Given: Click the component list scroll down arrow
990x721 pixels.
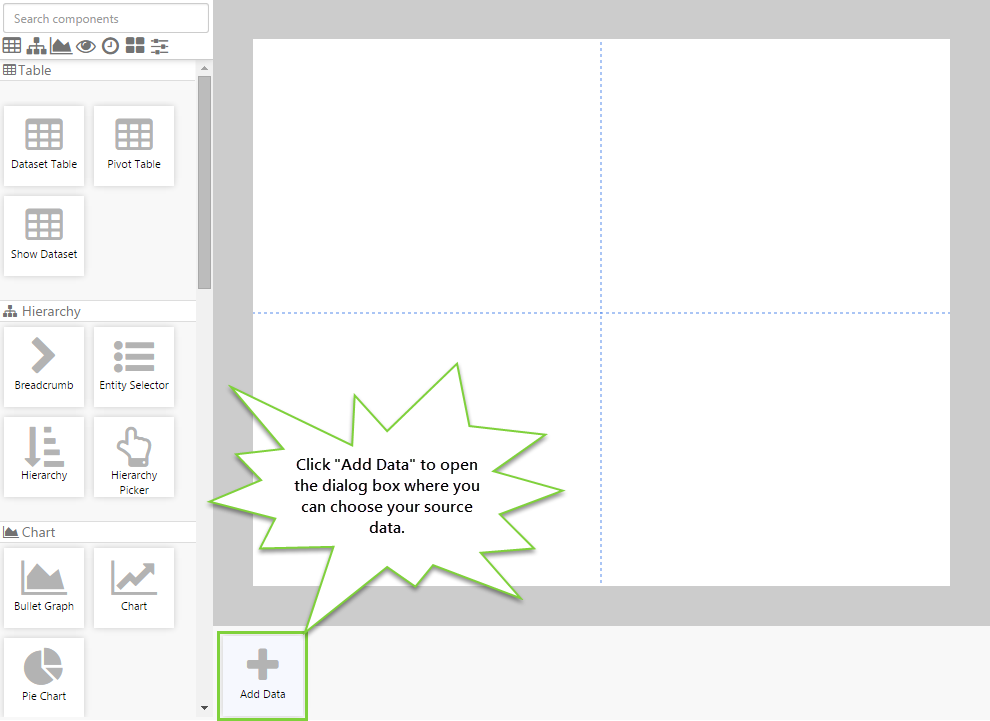Looking at the screenshot, I should pos(205,709).
